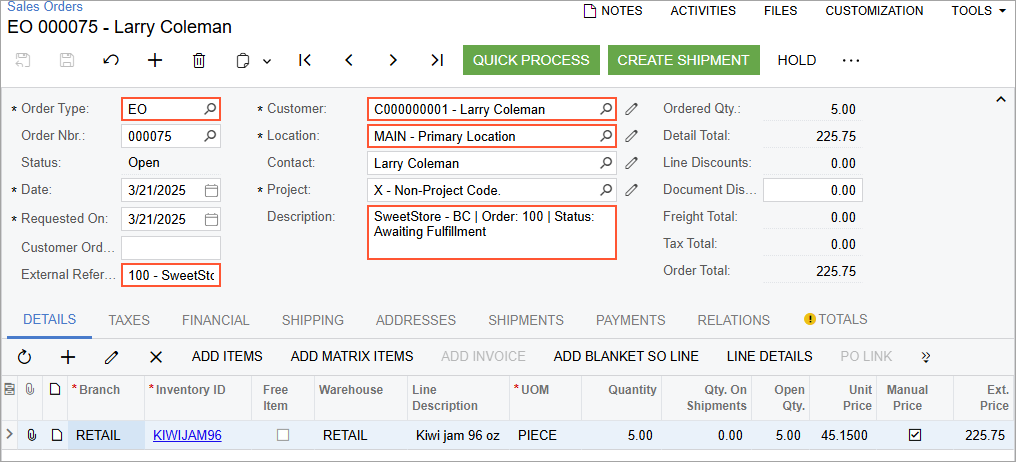Delete the current sales order
This screenshot has height=462, width=1016.
pyautogui.click(x=199, y=60)
